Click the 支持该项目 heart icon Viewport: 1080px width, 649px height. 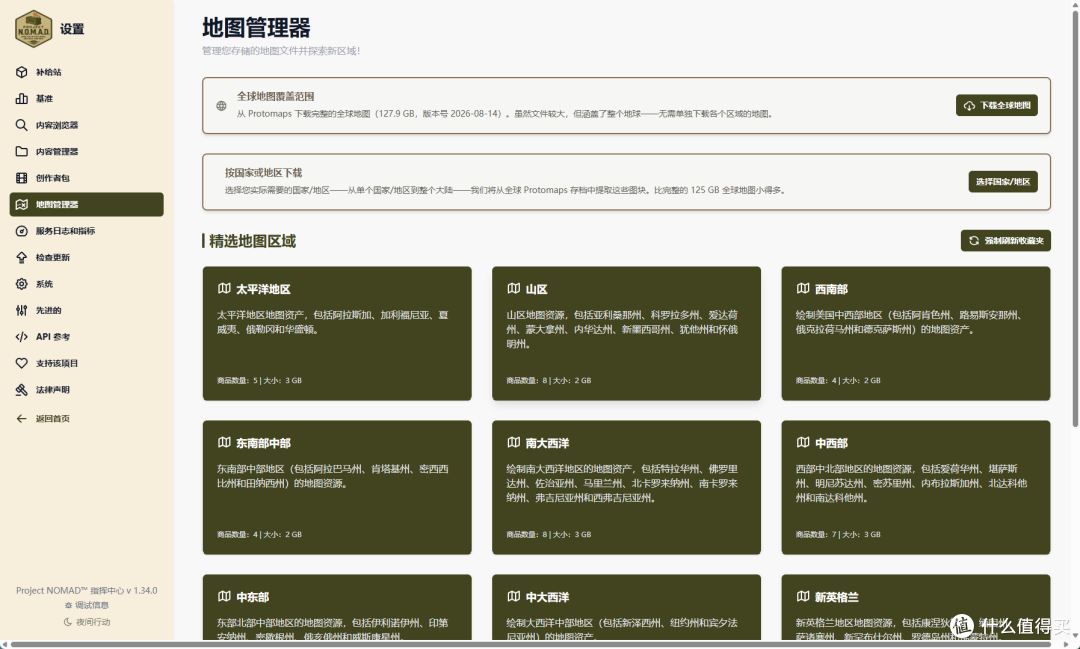(21, 363)
